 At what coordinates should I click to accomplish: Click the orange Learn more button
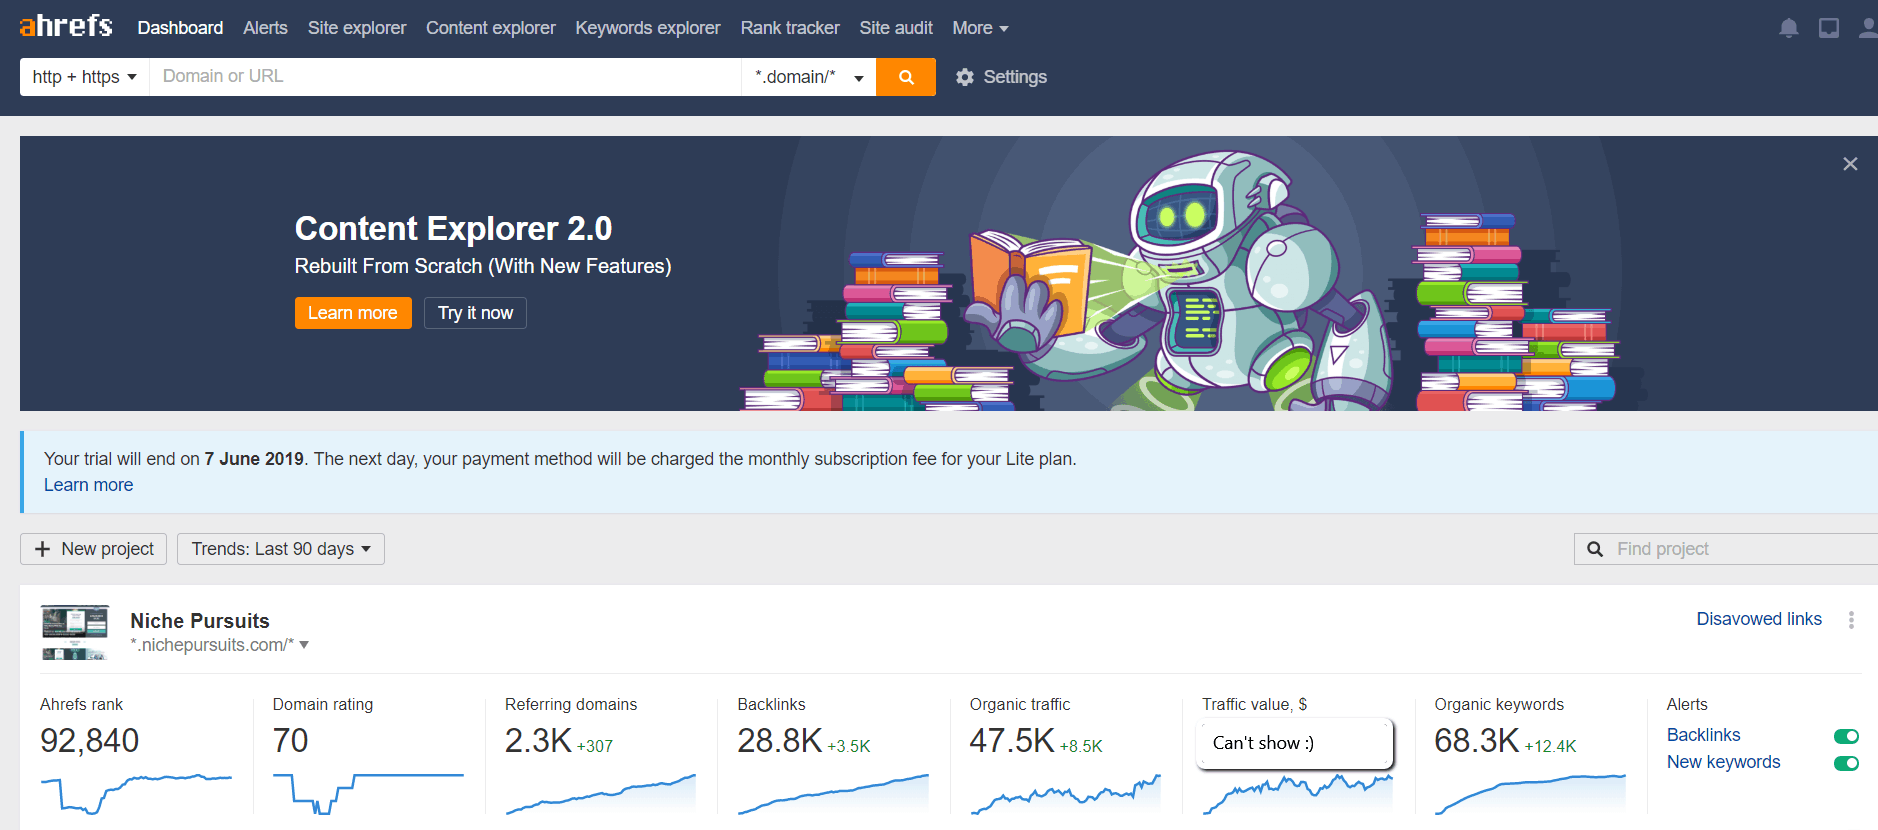tap(353, 313)
